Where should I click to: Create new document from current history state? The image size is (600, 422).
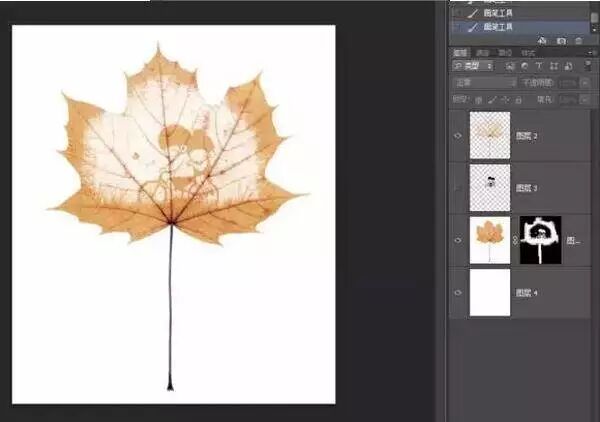click(x=541, y=41)
